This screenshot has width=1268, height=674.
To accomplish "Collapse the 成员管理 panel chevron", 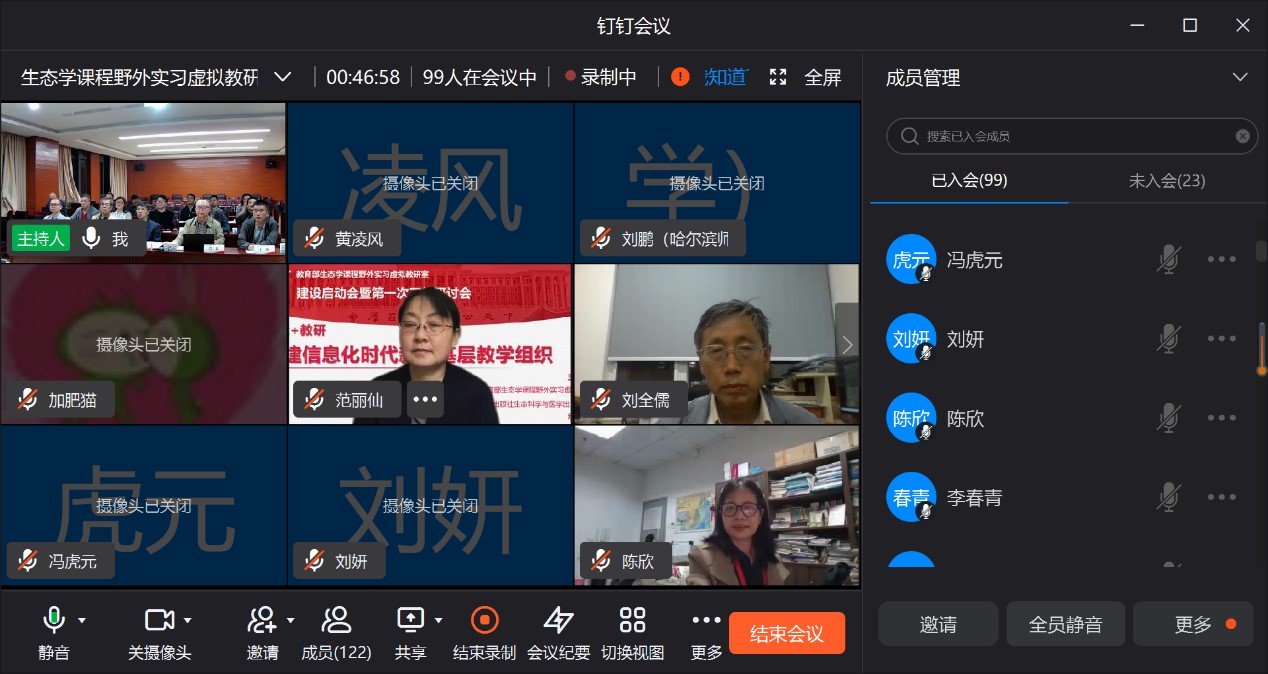I will tap(1240, 77).
